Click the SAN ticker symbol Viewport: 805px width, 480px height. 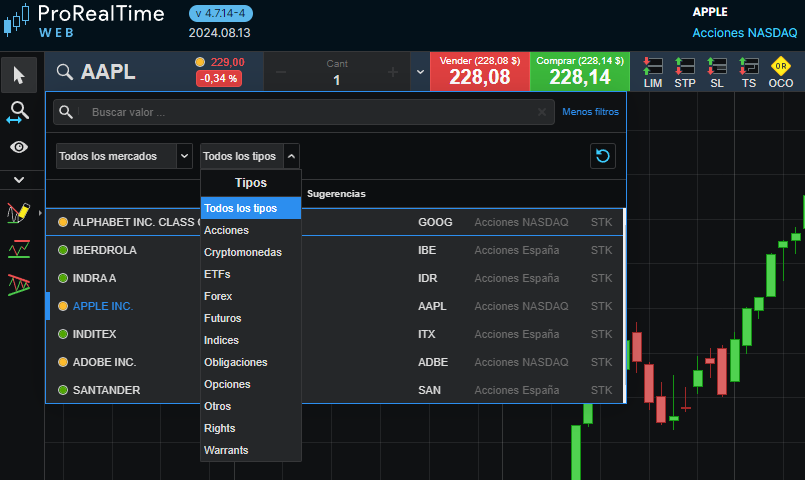[429, 390]
